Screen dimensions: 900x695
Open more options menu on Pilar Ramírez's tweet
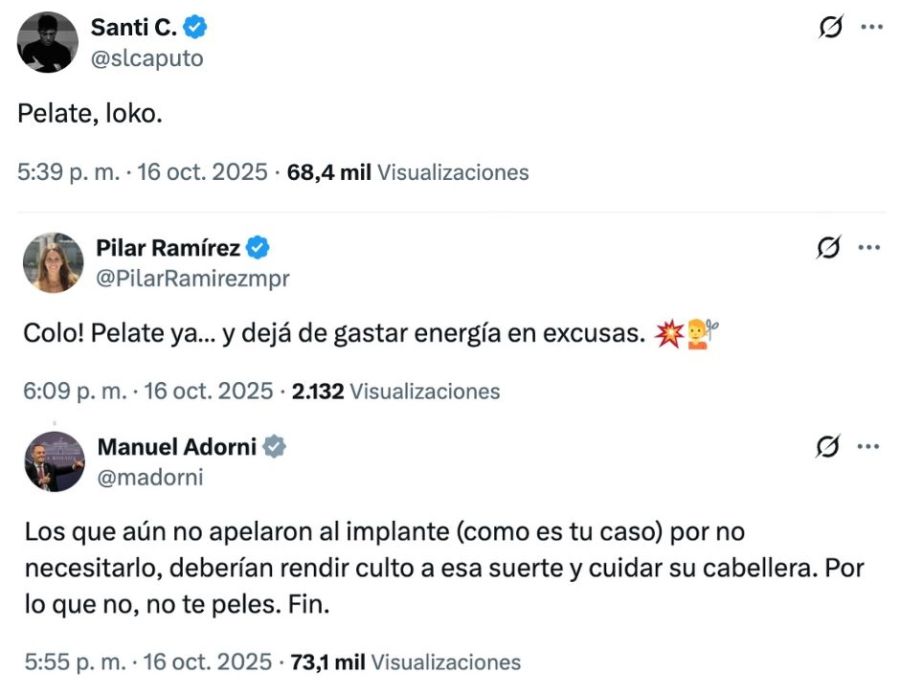[870, 247]
